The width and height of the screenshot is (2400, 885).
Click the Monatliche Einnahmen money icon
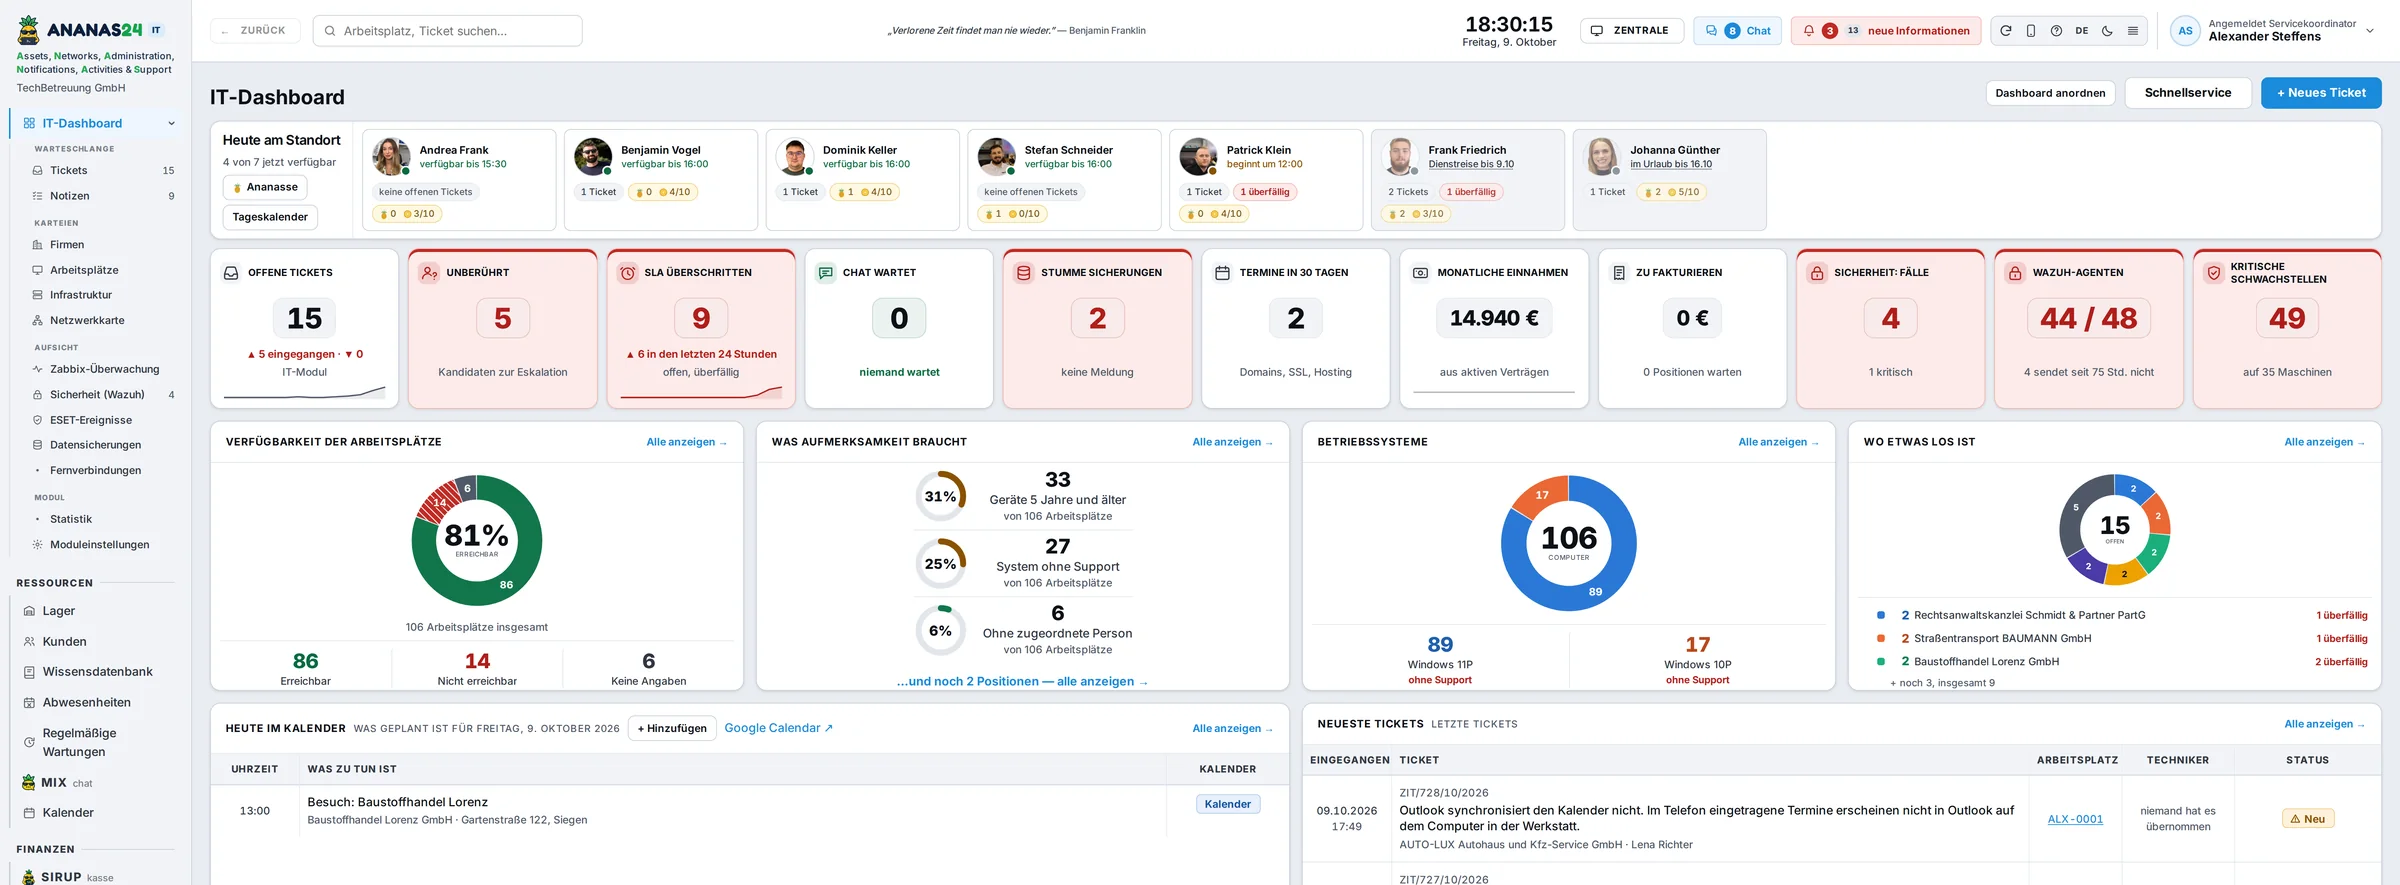(1420, 273)
